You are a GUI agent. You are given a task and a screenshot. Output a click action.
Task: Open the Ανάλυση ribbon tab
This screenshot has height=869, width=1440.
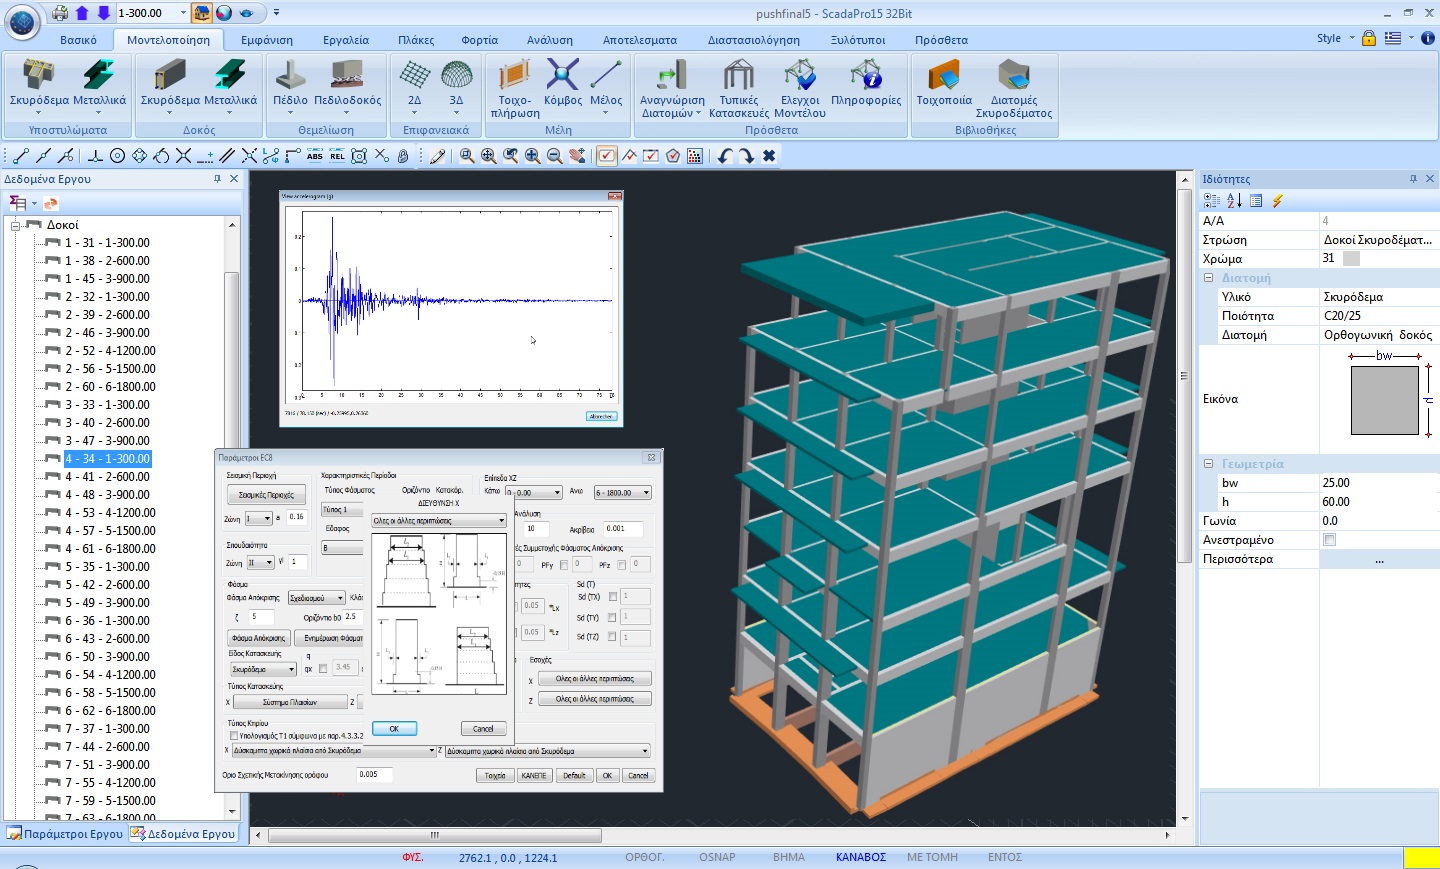[549, 40]
